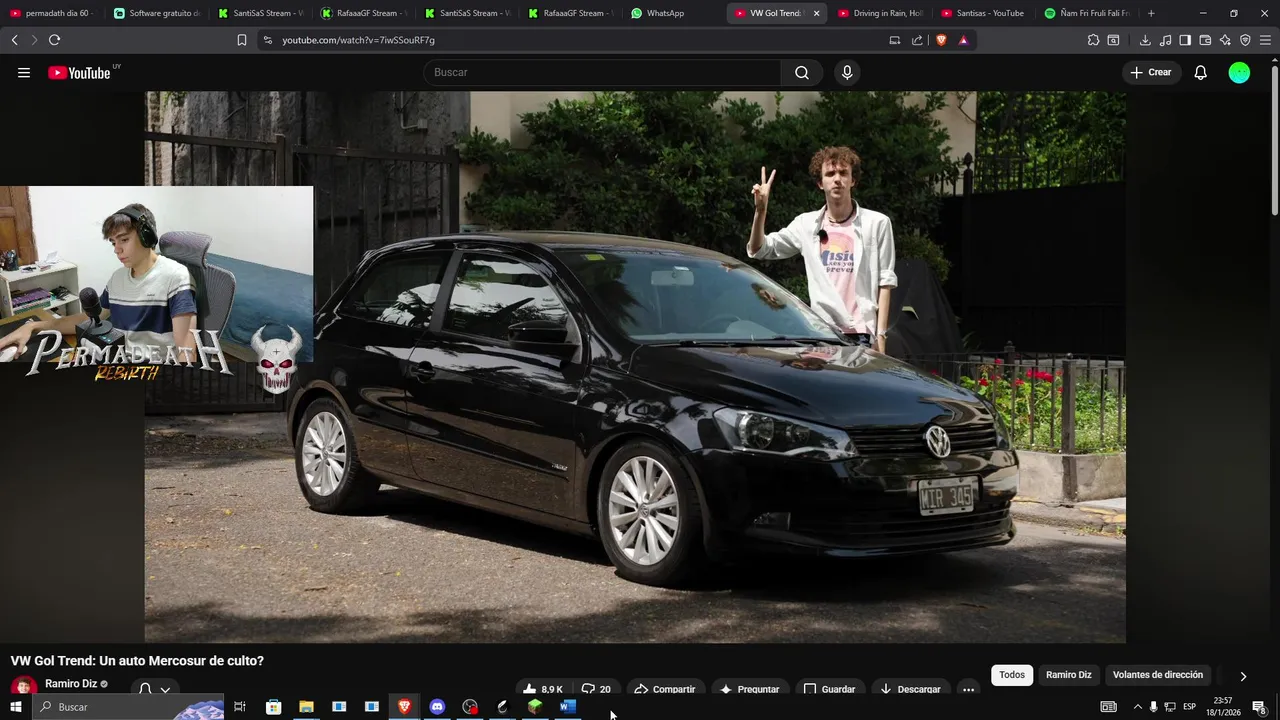1280x720 pixels.
Task: Click the video player to pause
Action: pyautogui.click(x=635, y=366)
